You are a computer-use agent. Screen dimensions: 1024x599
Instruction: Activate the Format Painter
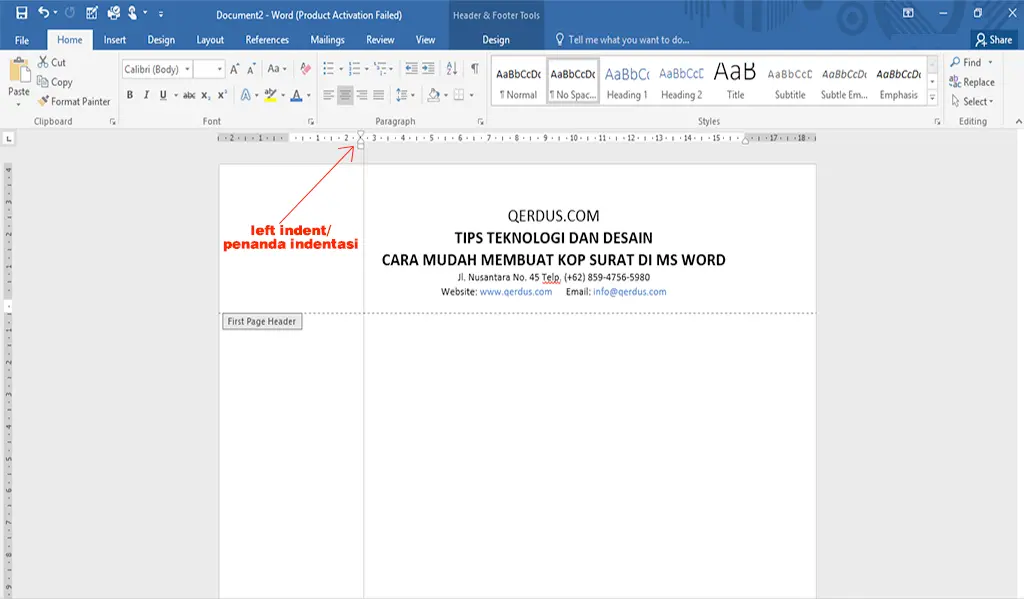point(74,101)
